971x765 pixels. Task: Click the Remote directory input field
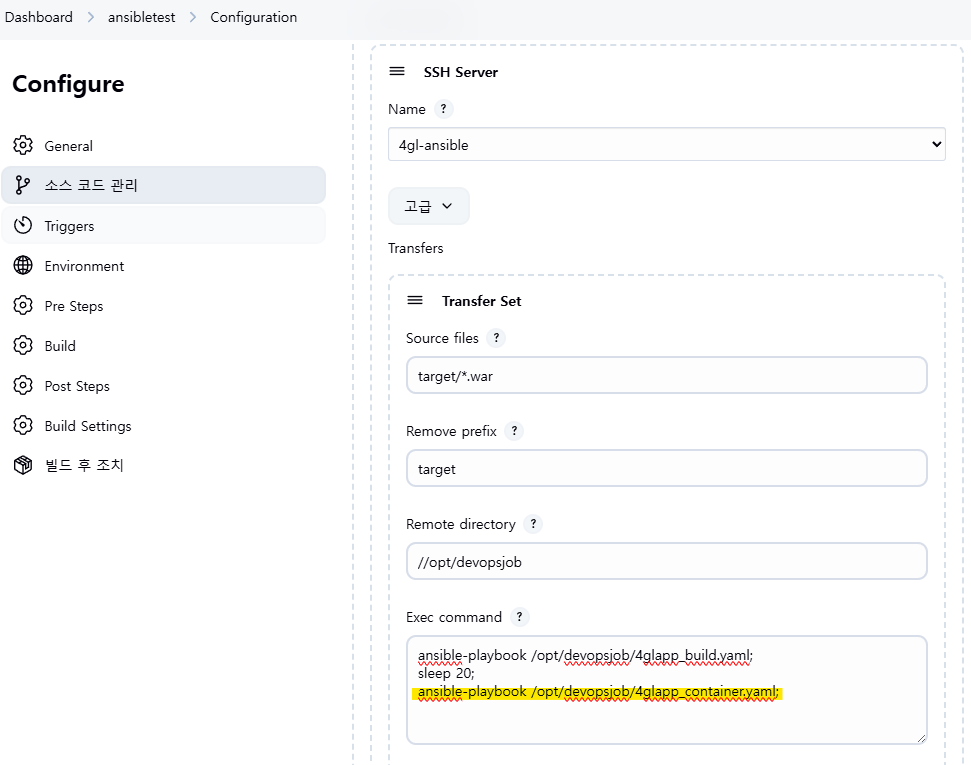click(666, 562)
